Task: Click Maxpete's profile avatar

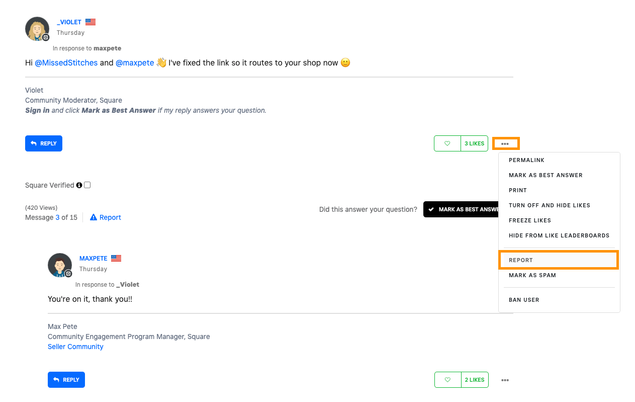Action: [x=60, y=265]
